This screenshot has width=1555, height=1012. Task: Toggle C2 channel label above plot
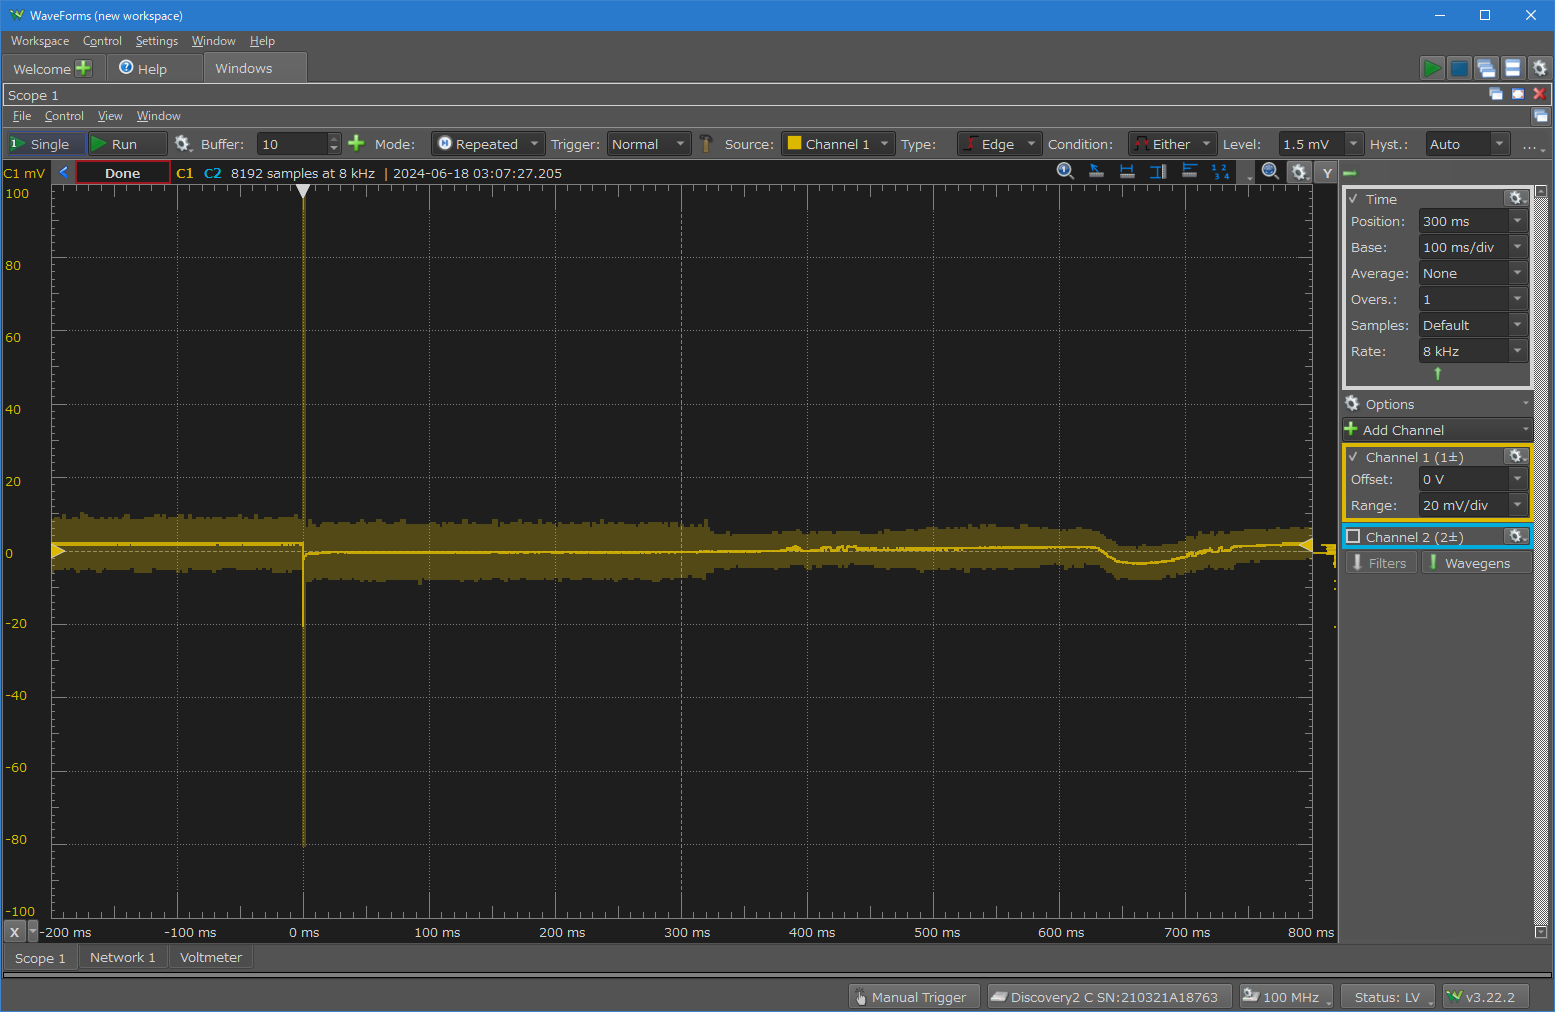tap(213, 173)
